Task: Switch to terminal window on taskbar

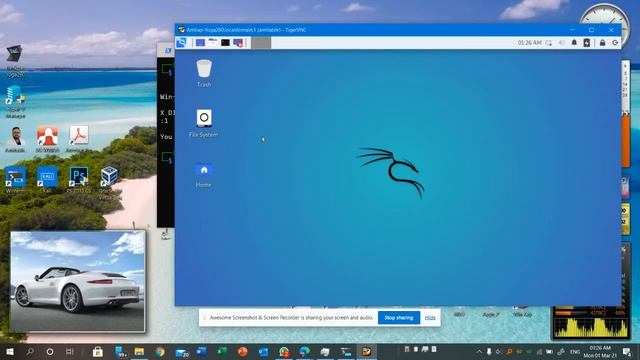Action: click(x=346, y=351)
